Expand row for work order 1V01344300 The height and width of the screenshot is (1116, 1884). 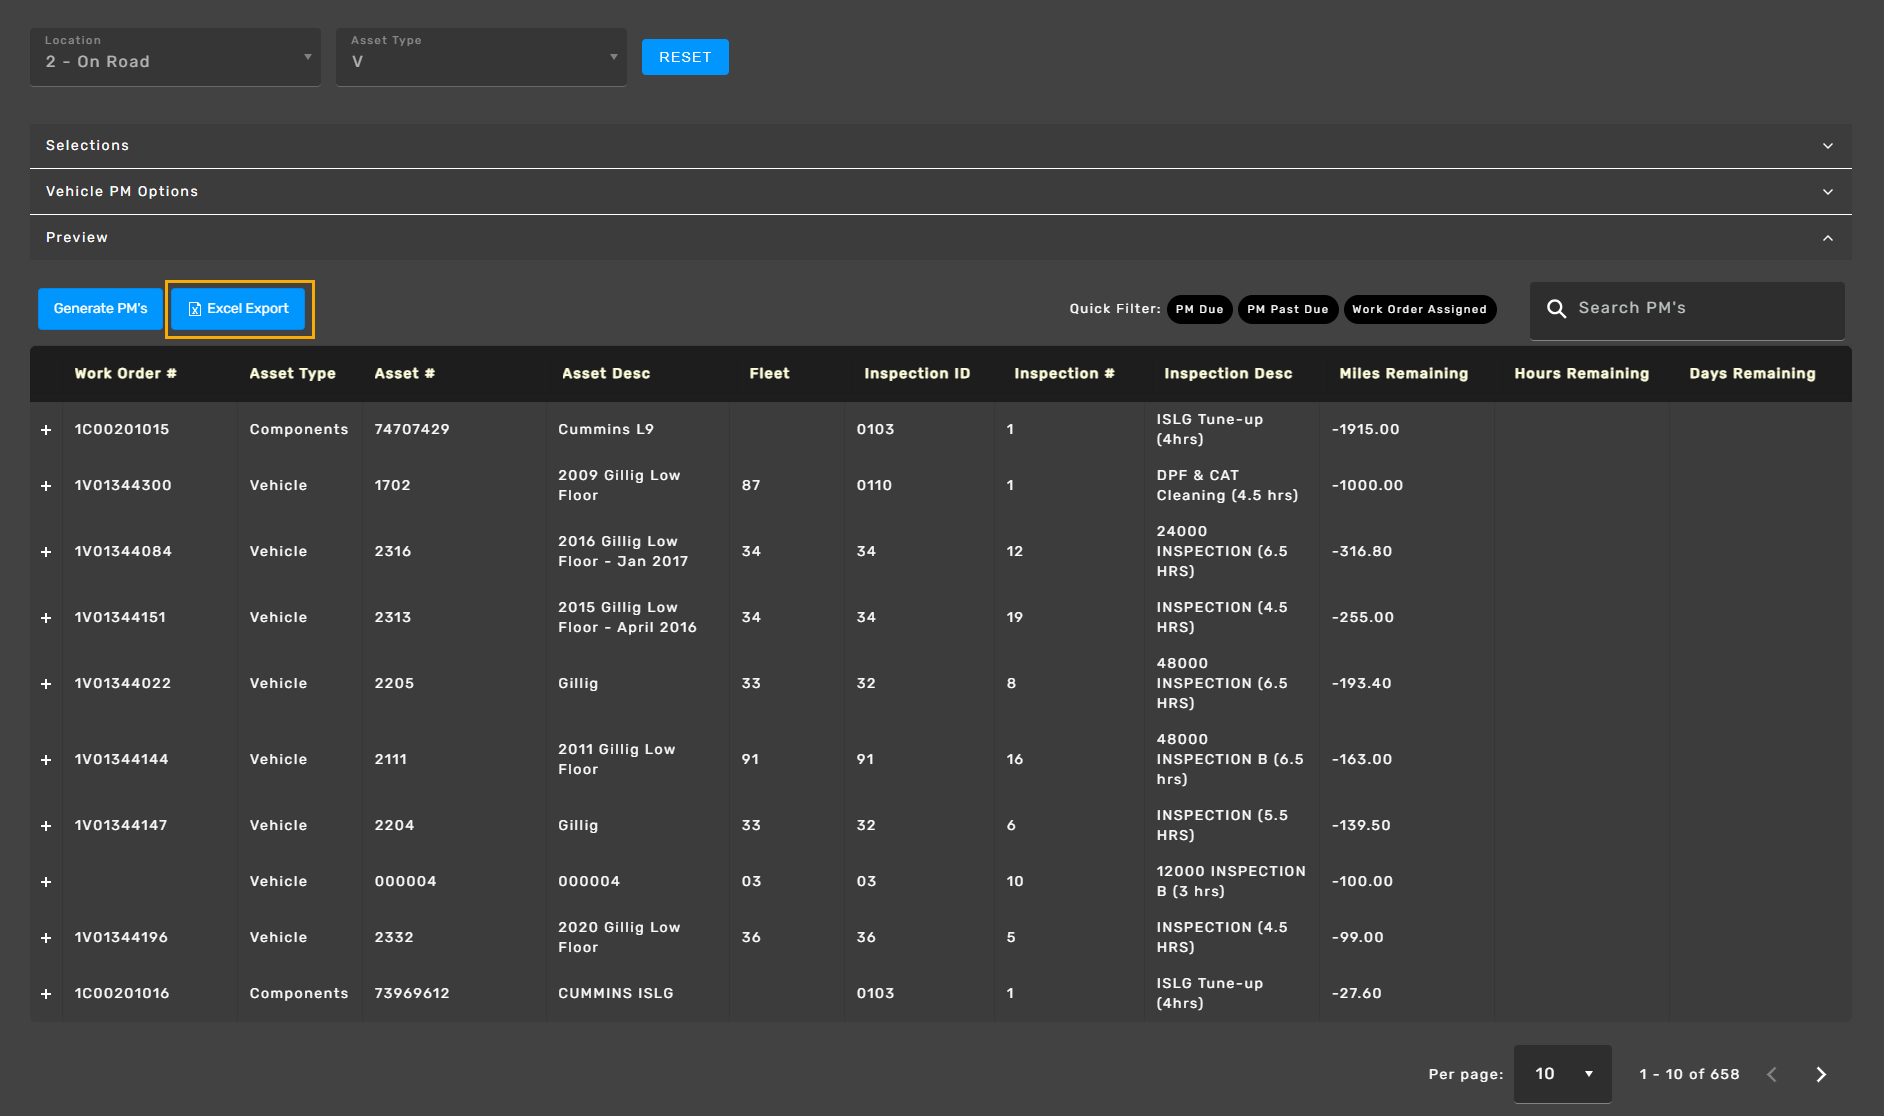coord(46,486)
